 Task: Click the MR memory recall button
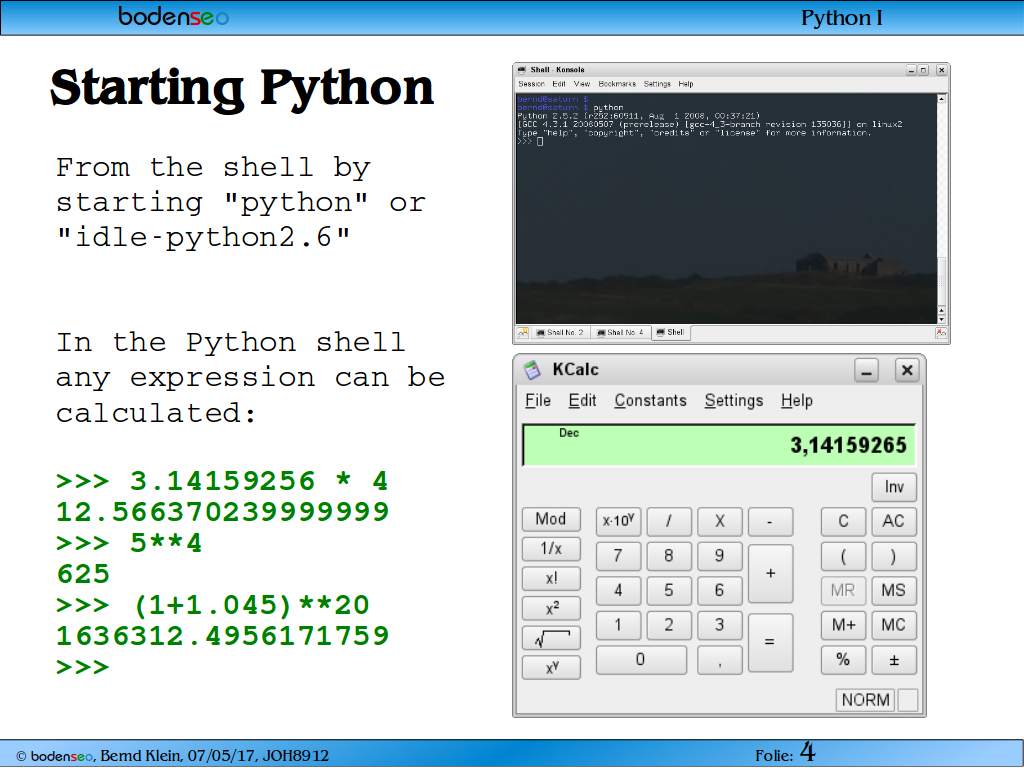843,591
